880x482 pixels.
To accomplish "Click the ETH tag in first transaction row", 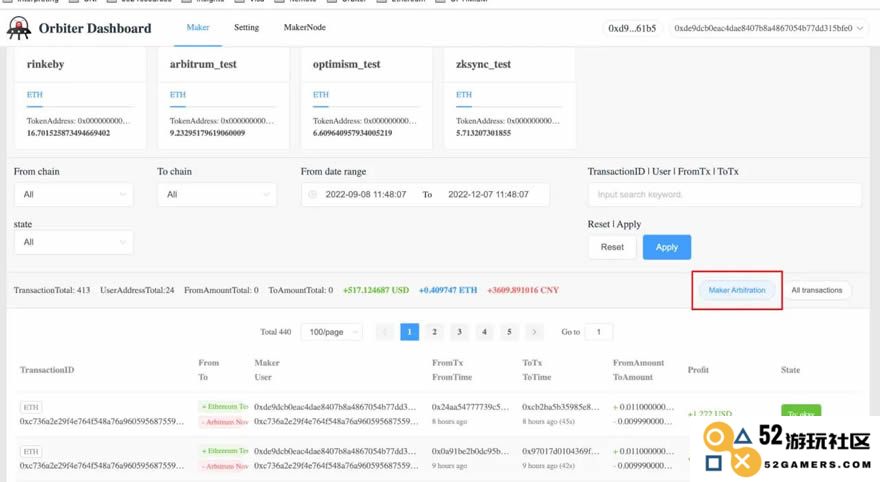I will point(31,407).
